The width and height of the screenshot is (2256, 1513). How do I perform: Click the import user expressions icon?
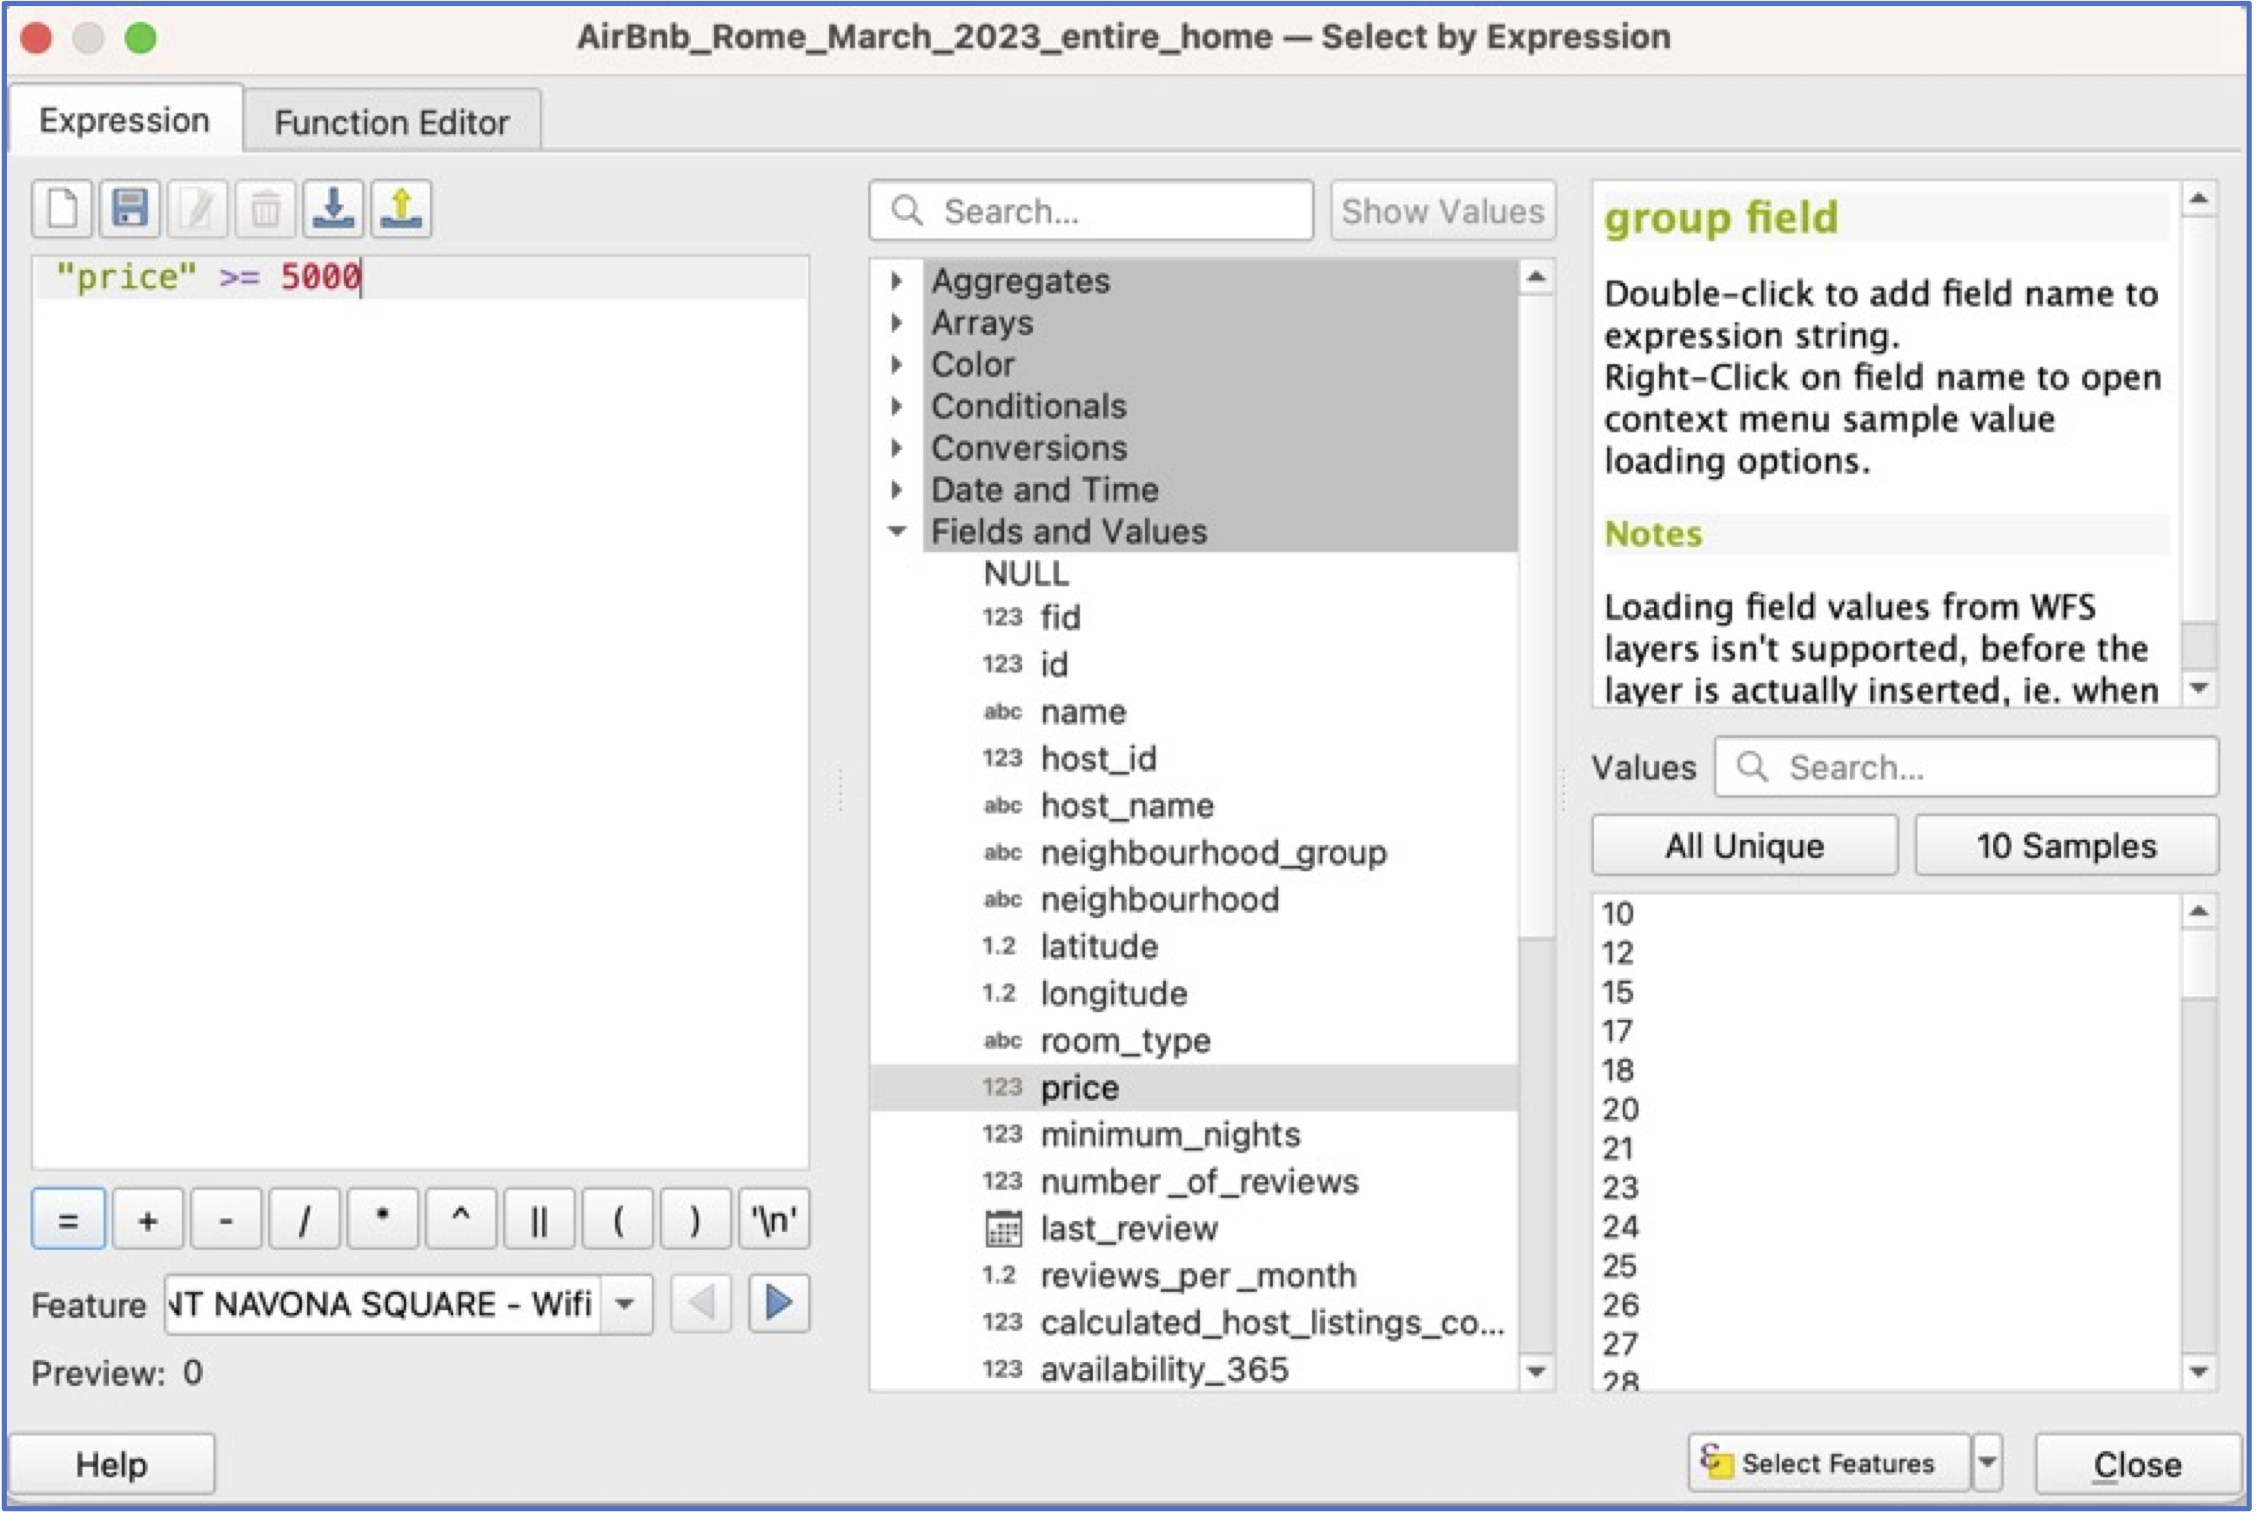(333, 209)
